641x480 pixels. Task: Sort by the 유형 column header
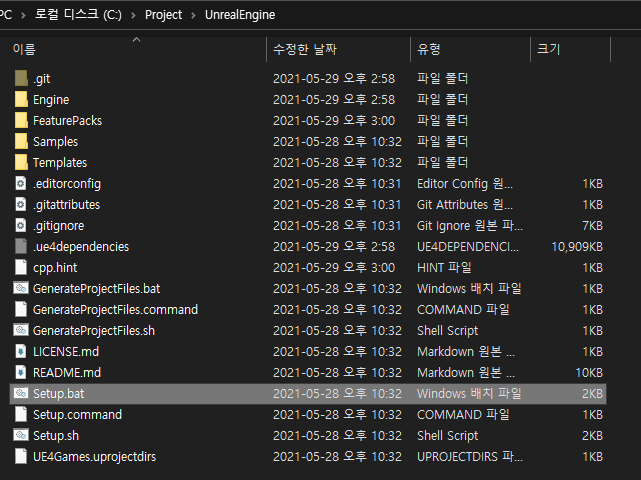(429, 49)
